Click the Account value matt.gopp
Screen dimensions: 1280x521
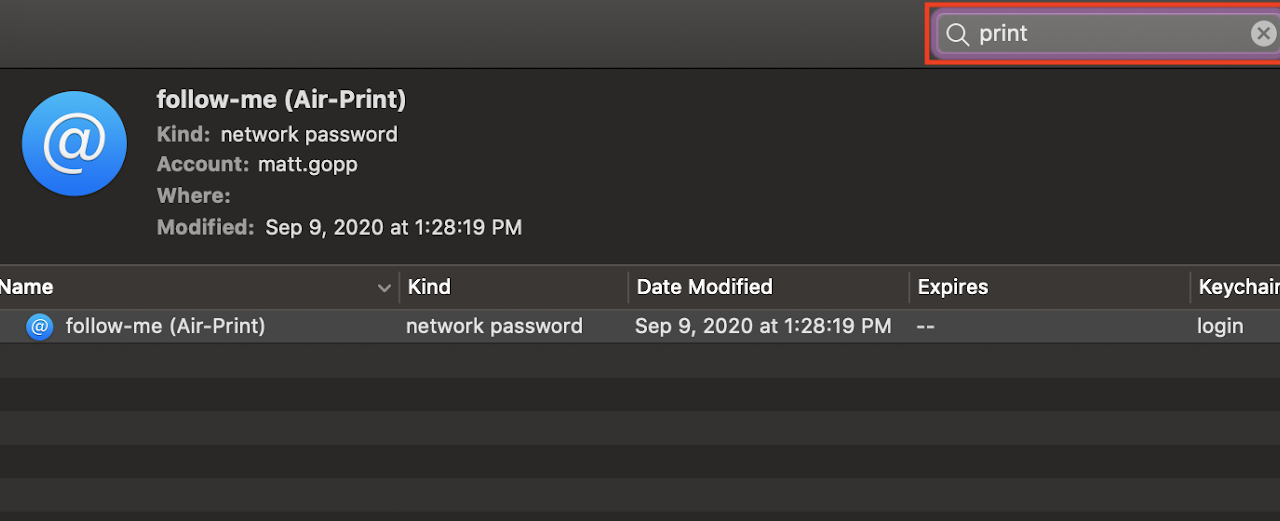[308, 164]
